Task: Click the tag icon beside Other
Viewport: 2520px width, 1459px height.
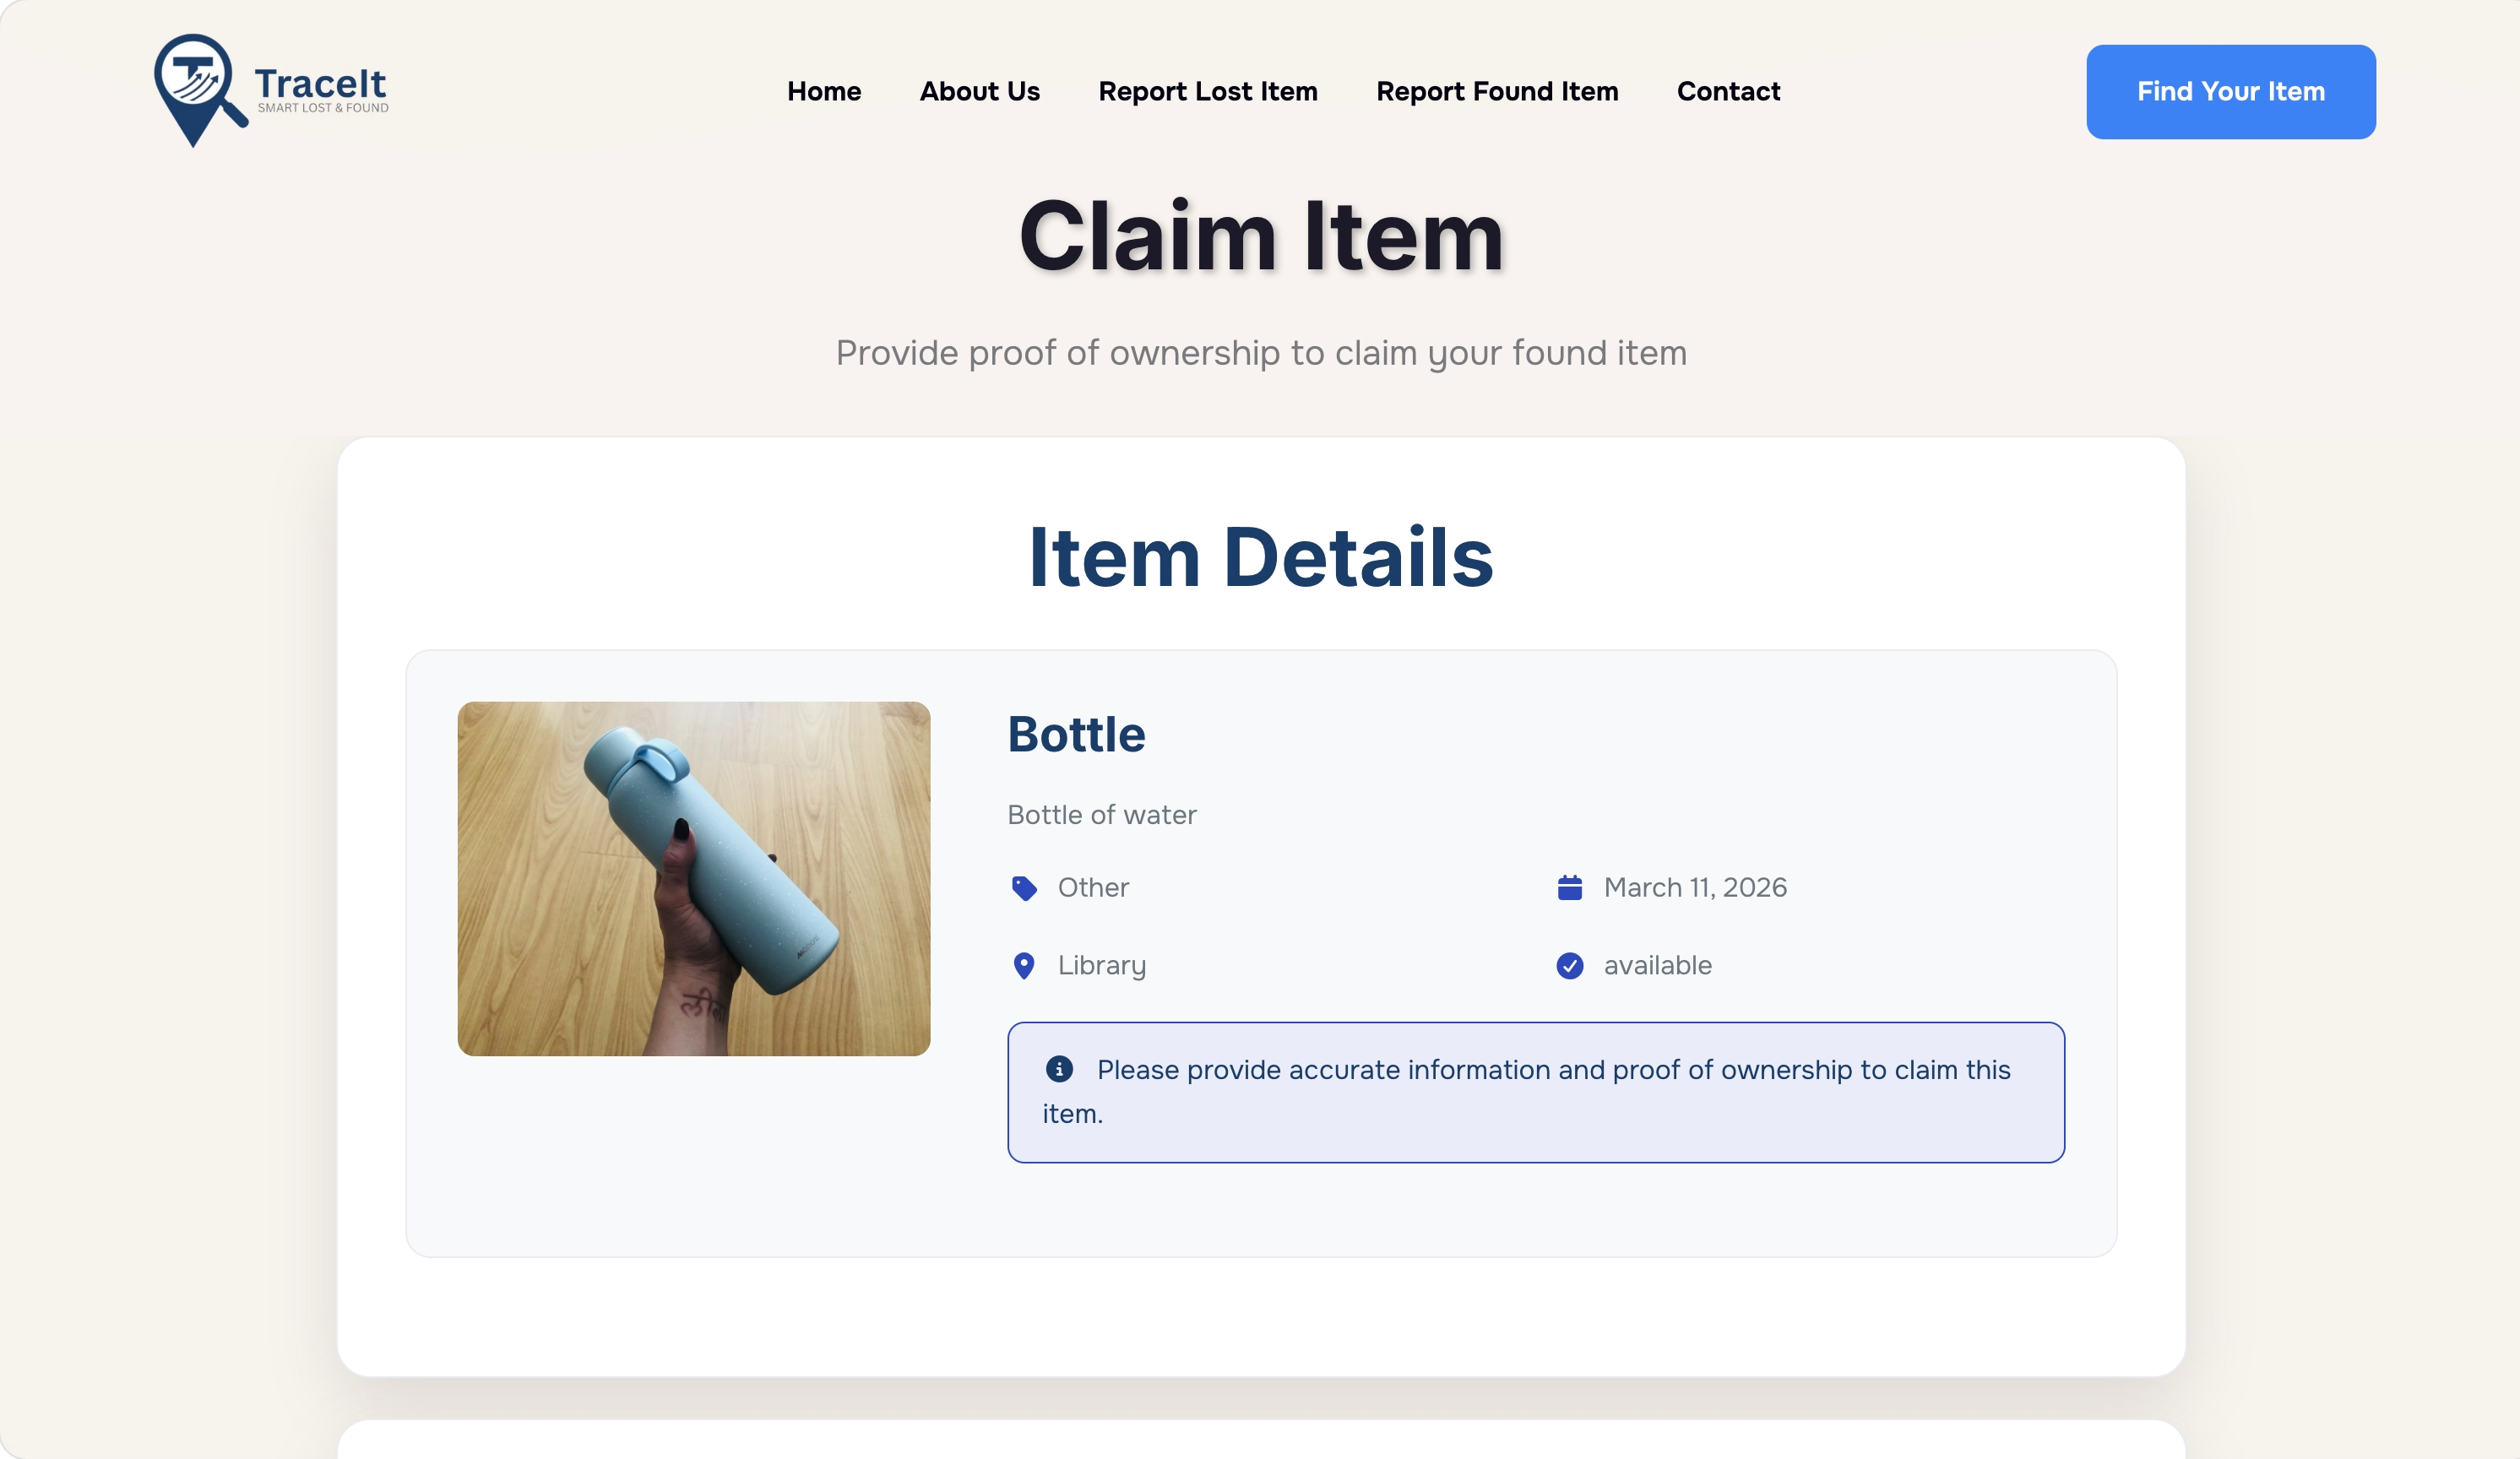Action: point(1024,888)
